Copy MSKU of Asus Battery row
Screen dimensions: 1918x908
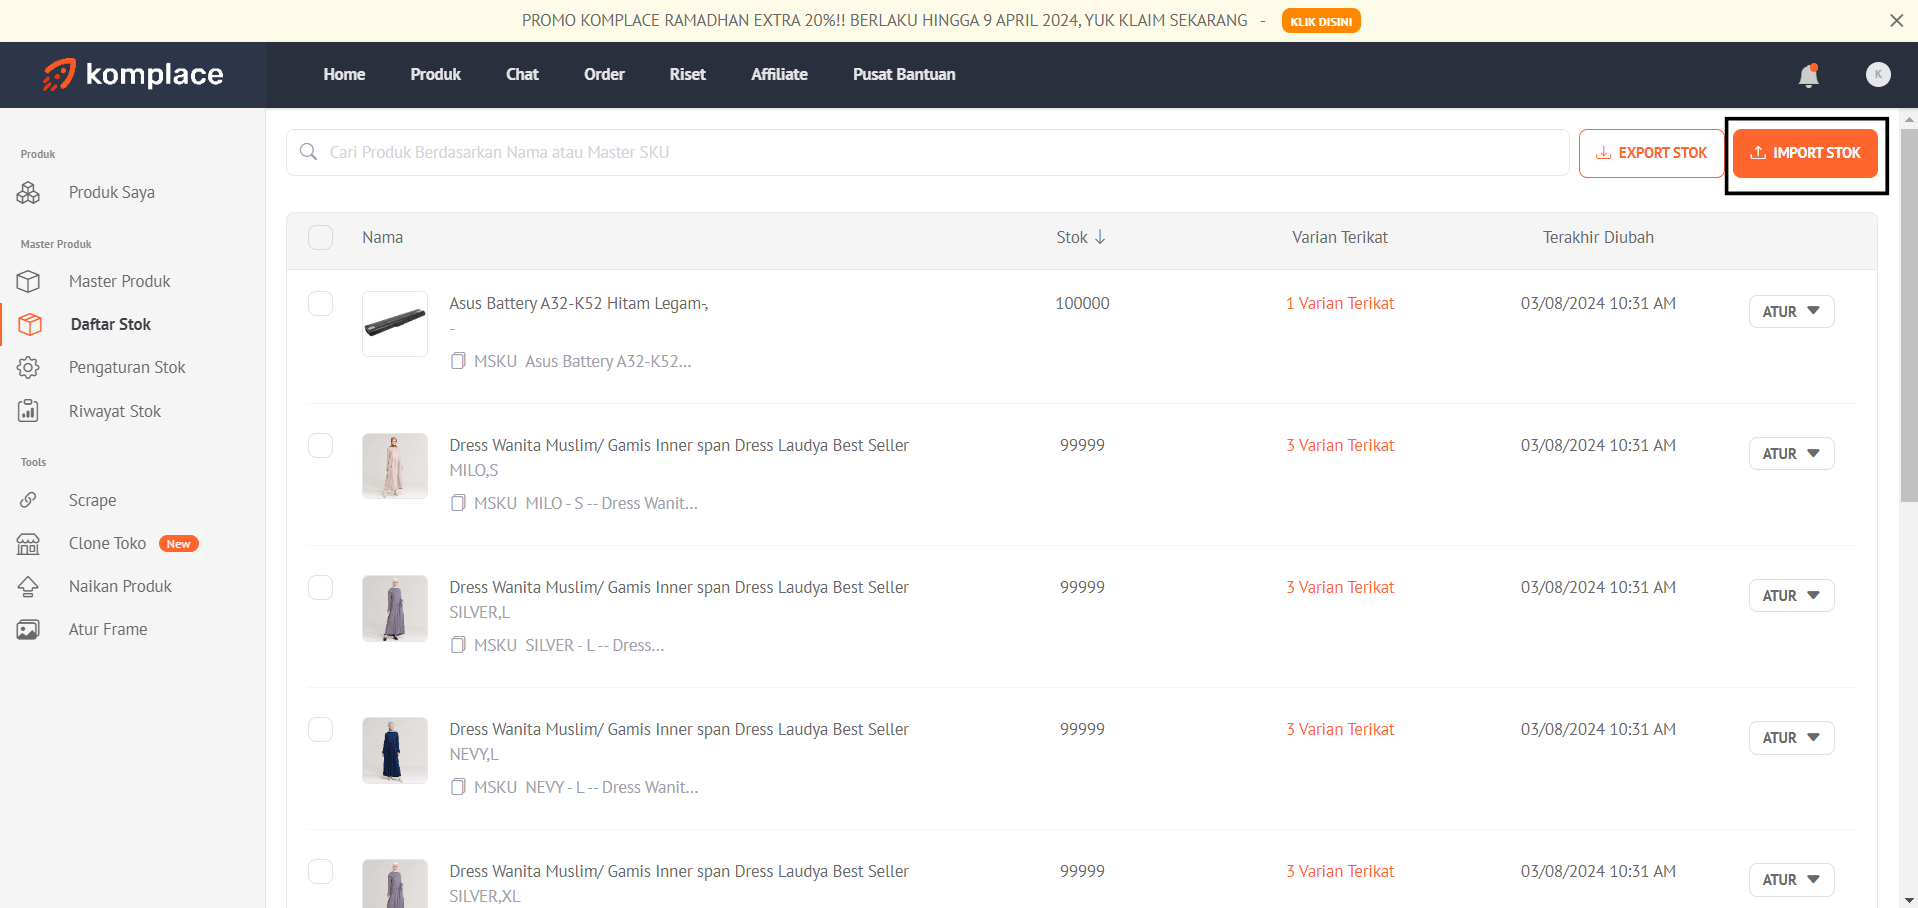click(458, 361)
